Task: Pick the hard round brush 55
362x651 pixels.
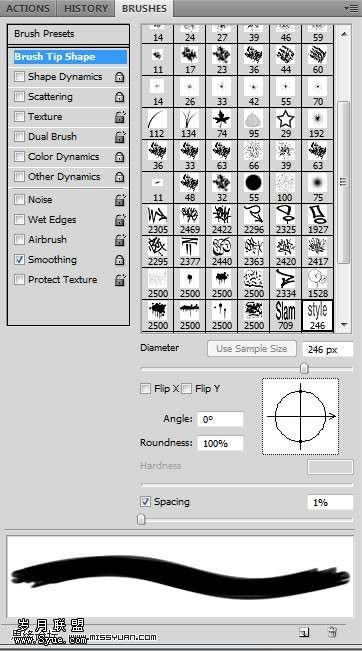Action: pyautogui.click(x=254, y=187)
